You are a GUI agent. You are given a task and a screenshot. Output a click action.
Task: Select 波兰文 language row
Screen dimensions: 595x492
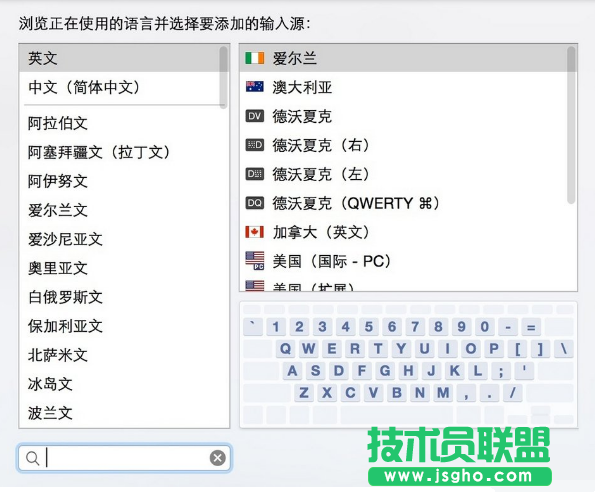124,413
